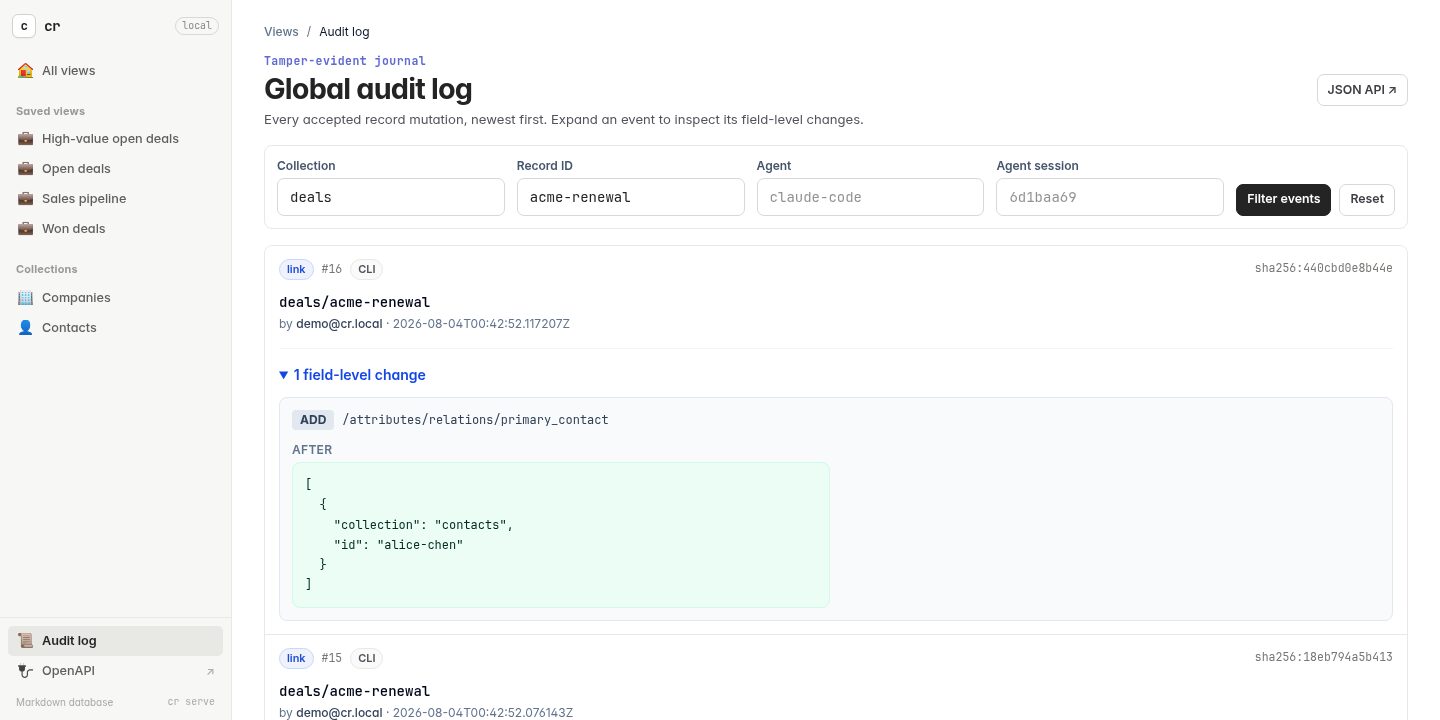Click briefcase icon next to Open deals
Screen dimensions: 1440x720
coord(25,169)
